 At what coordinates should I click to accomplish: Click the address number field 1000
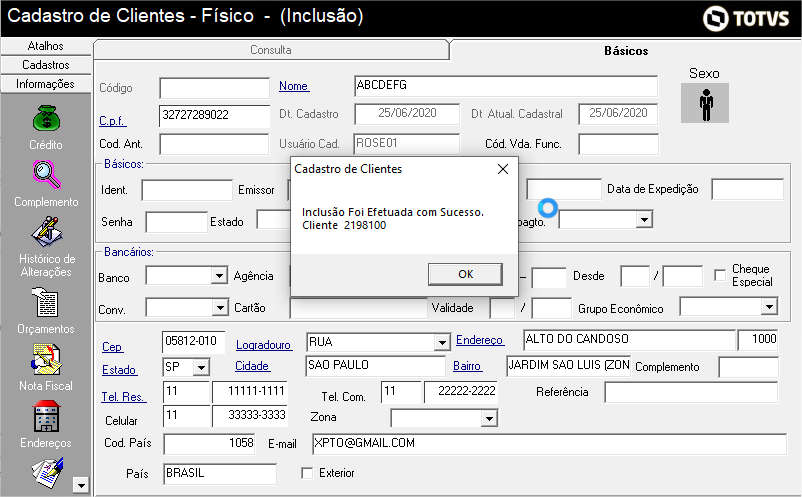pyautogui.click(x=758, y=340)
